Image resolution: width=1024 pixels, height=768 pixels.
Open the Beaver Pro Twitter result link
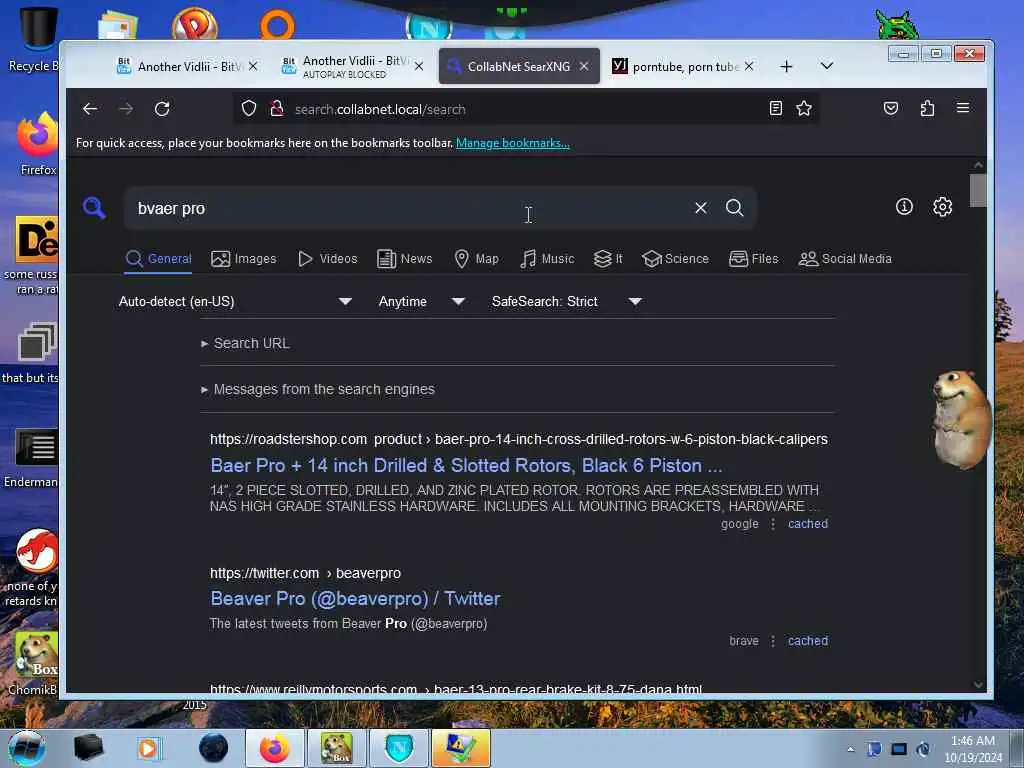[355, 599]
